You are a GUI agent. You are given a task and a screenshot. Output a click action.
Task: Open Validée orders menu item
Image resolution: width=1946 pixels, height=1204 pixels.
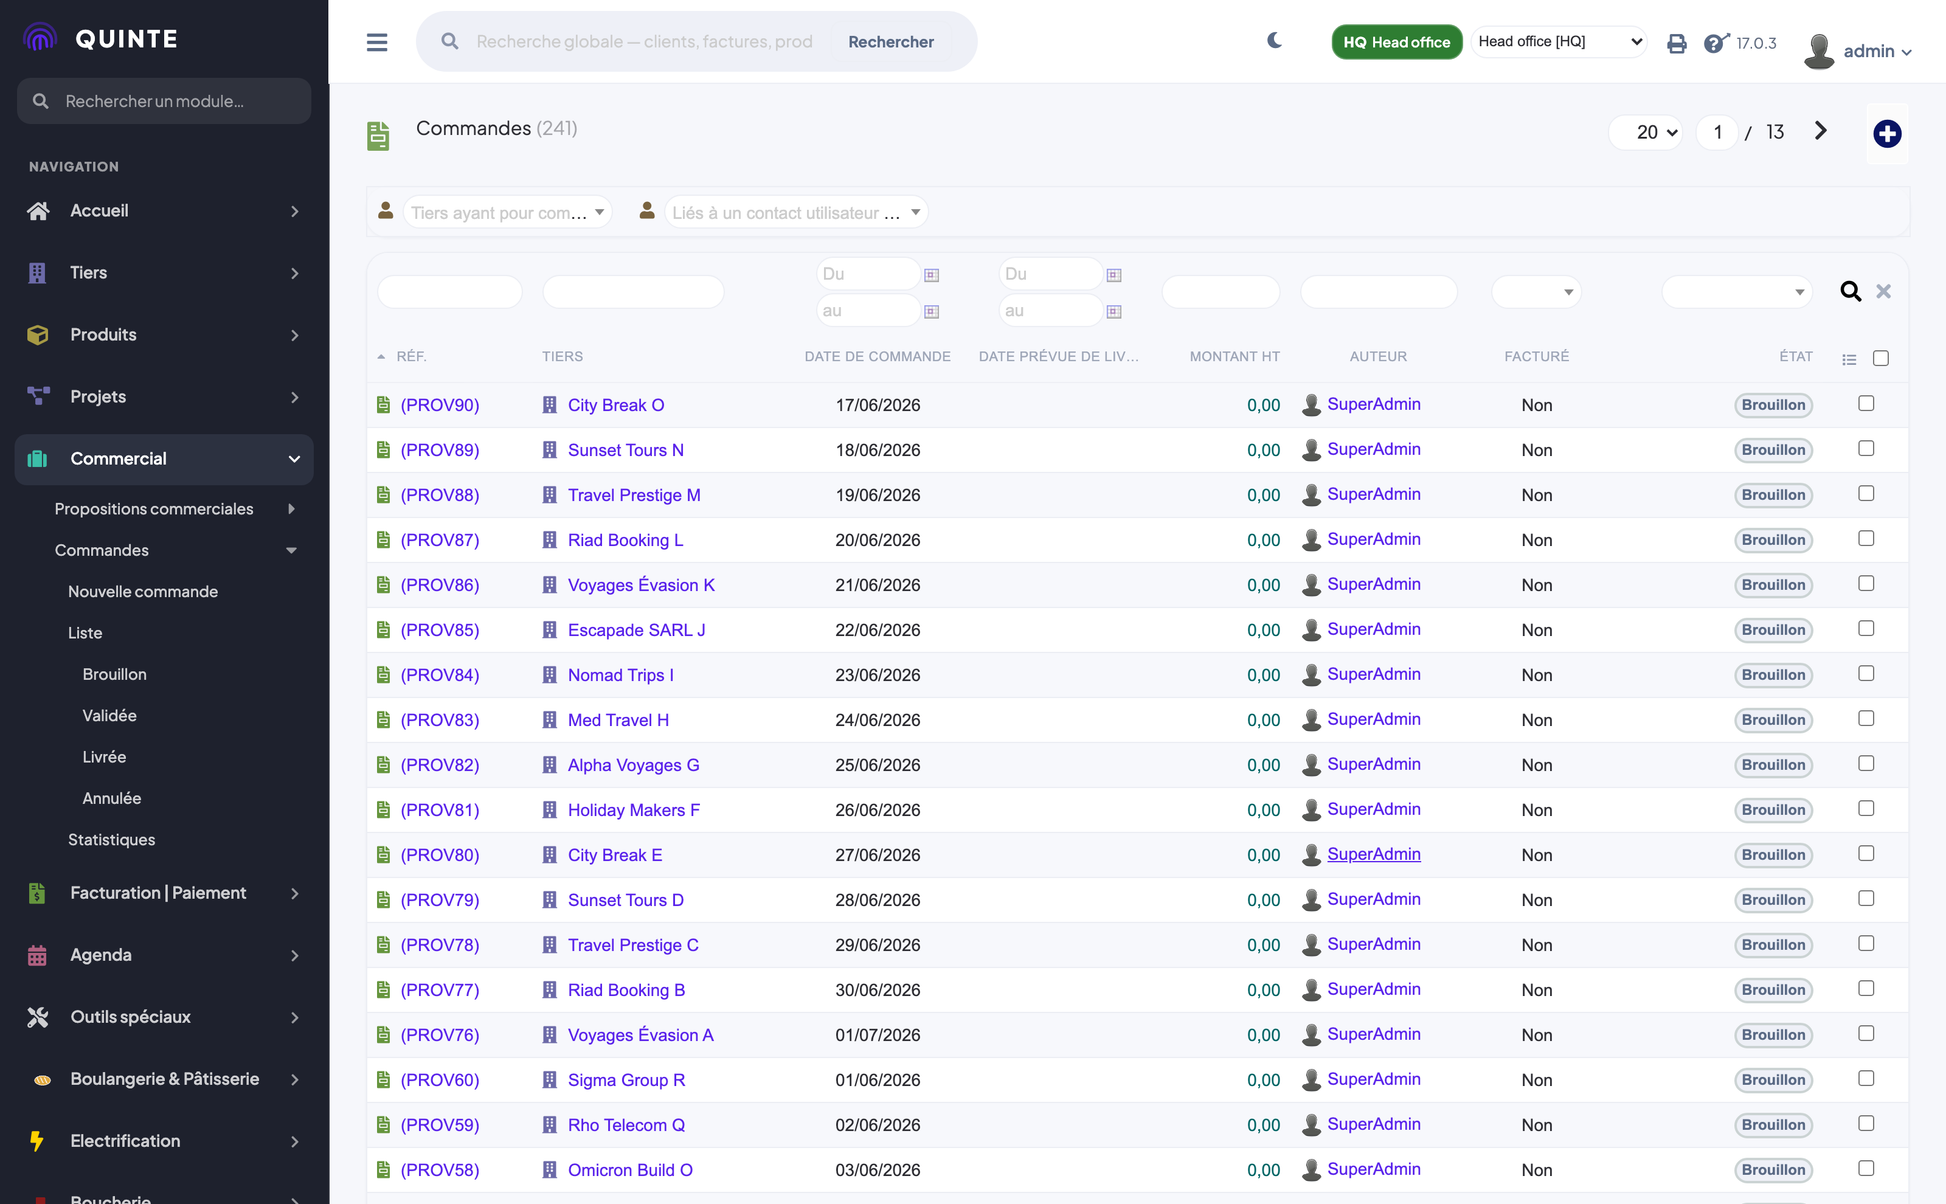[x=110, y=716]
